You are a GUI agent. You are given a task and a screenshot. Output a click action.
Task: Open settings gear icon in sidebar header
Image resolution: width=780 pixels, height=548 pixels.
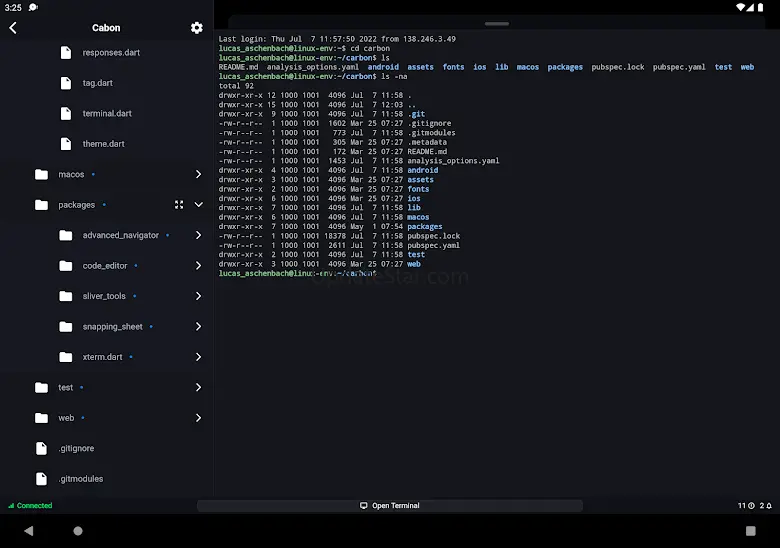pyautogui.click(x=196, y=28)
